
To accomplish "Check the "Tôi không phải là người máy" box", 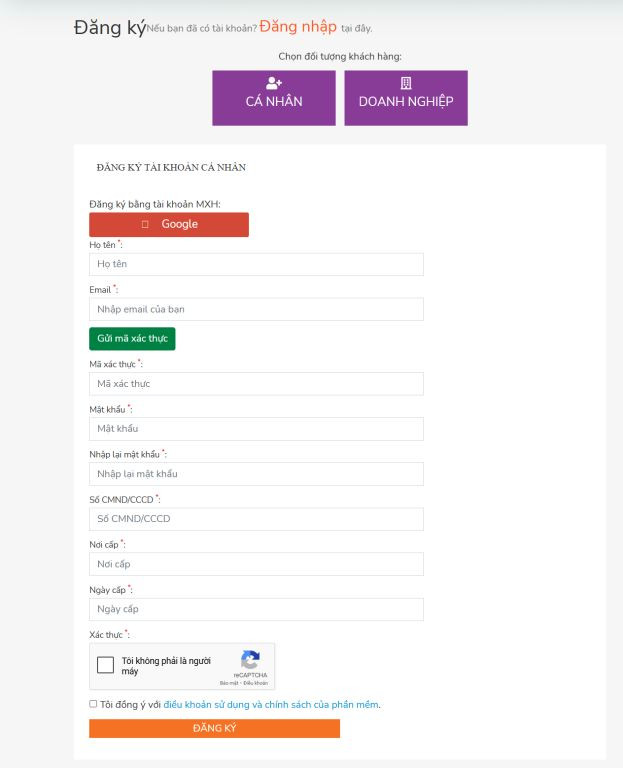I will [105, 666].
